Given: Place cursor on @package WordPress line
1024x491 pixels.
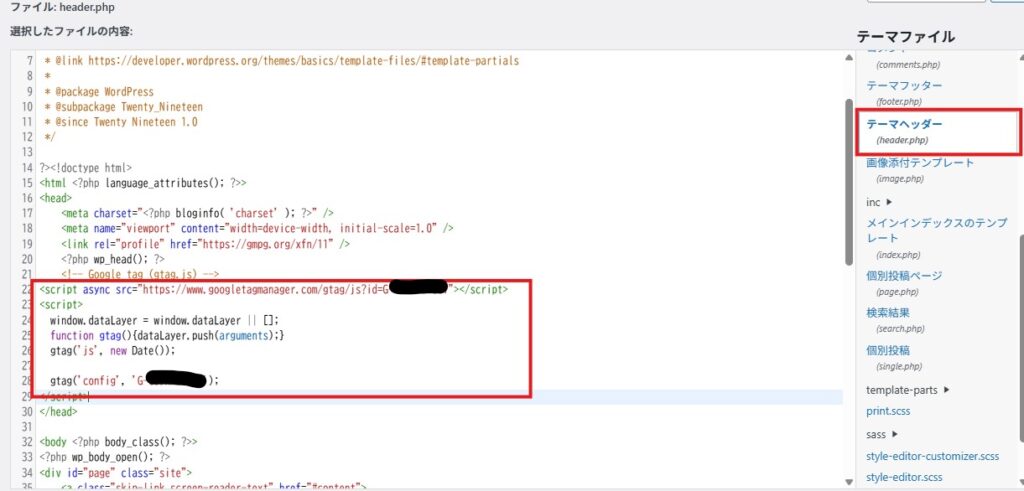Looking at the screenshot, I should pos(99,91).
